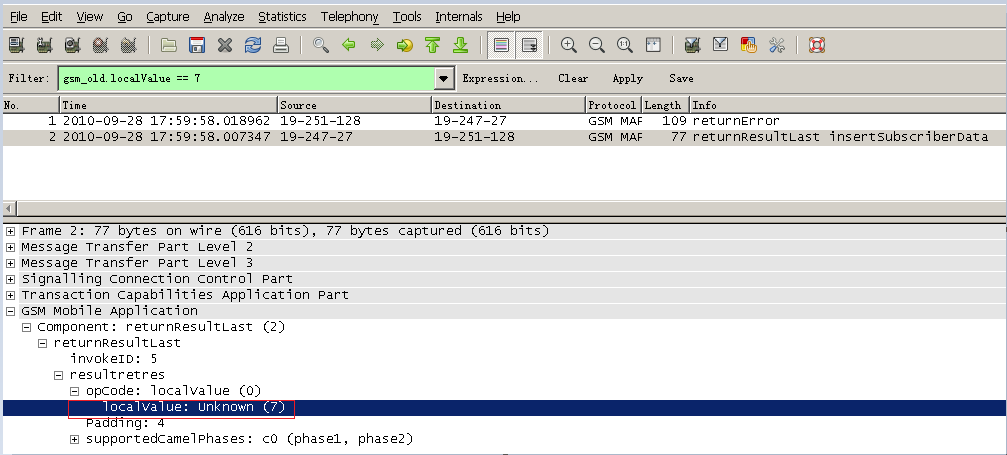Screen dimensions: 1007x455
Task: Open the coloring rules editor
Action: point(748,45)
